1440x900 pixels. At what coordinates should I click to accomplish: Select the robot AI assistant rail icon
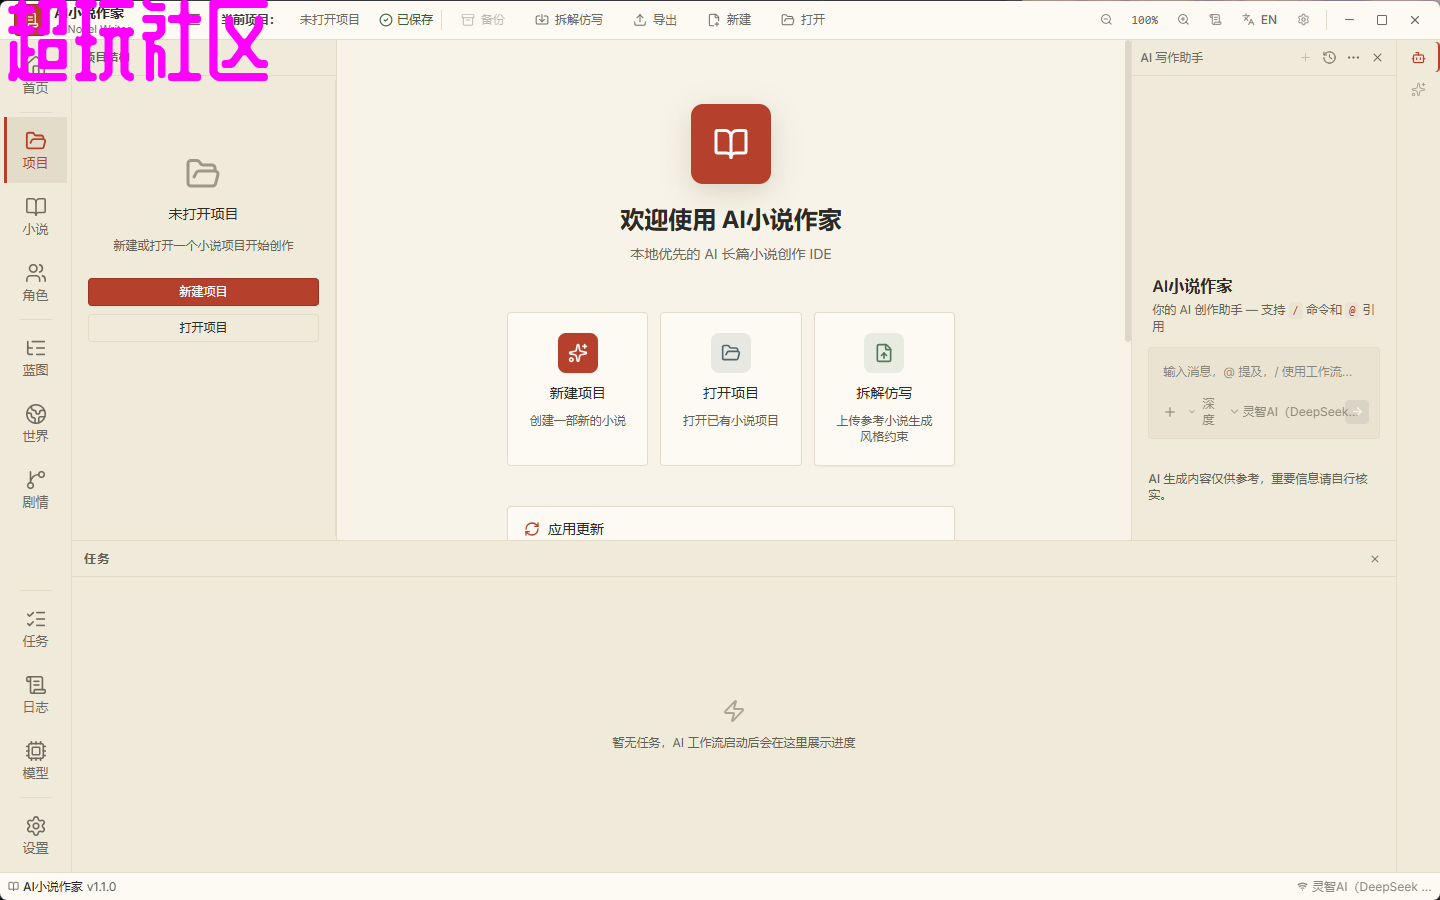click(1418, 58)
